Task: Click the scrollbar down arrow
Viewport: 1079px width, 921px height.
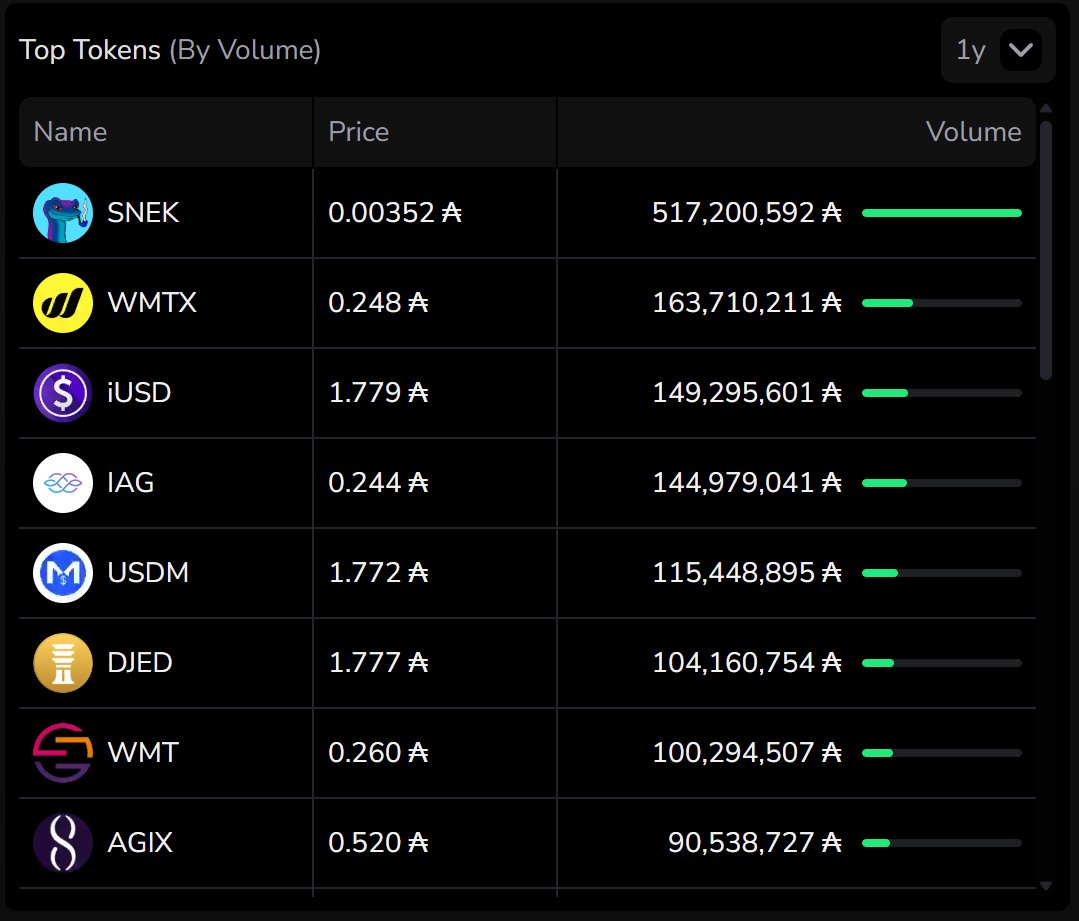Action: tap(1046, 886)
